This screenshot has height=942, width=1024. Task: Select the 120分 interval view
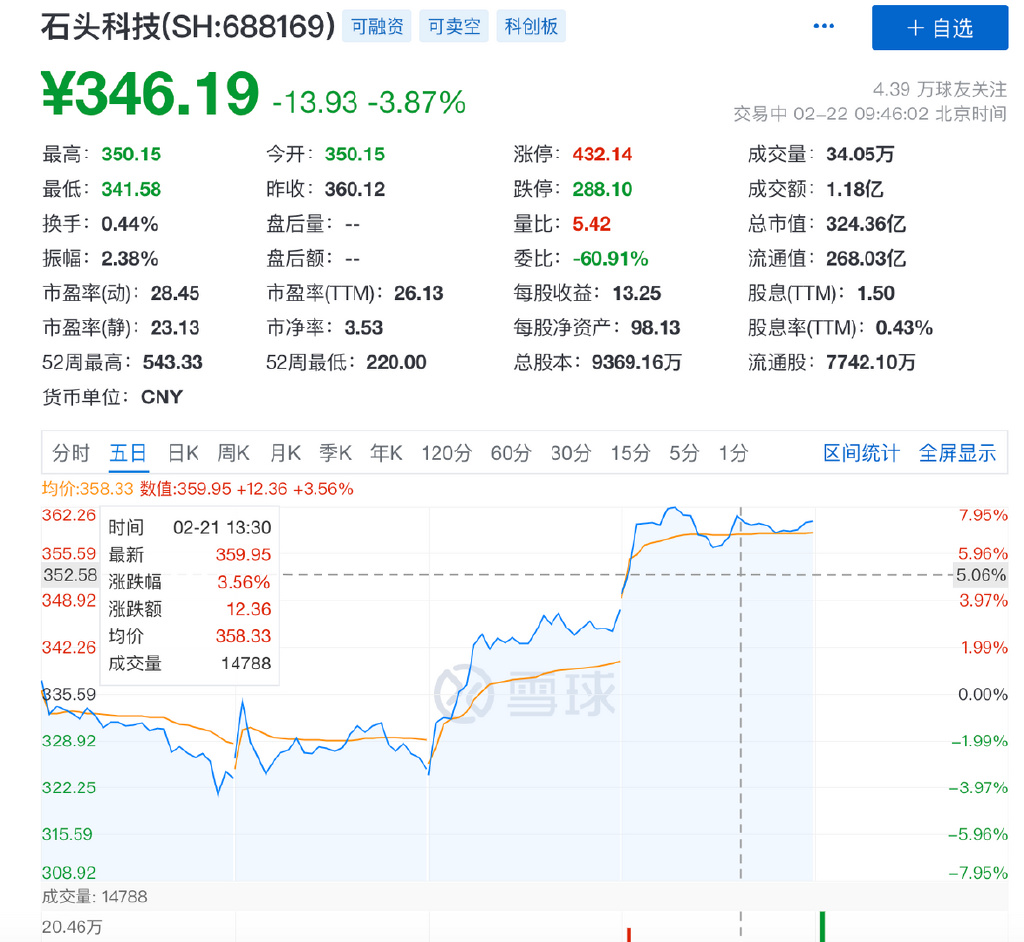[x=445, y=453]
